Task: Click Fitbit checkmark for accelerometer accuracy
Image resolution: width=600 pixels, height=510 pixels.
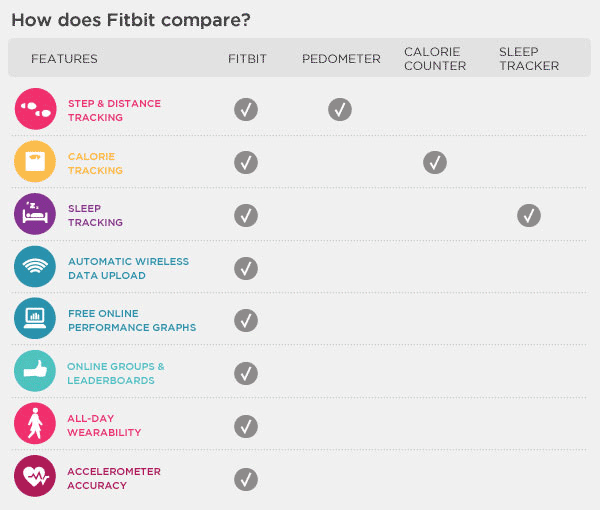Action: (246, 479)
